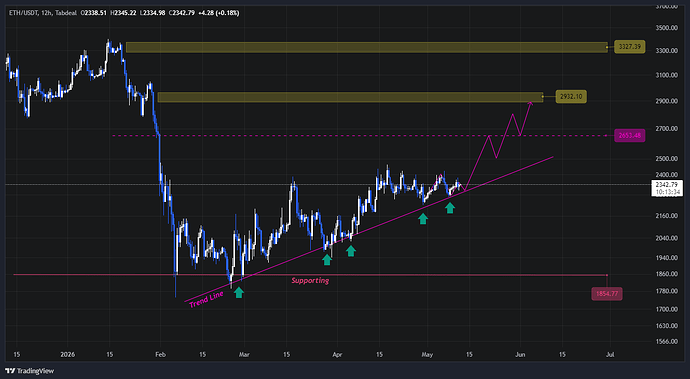This screenshot has height=379, width=690.
Task: Select the dashed magenta horizontal line
Action: [360, 136]
